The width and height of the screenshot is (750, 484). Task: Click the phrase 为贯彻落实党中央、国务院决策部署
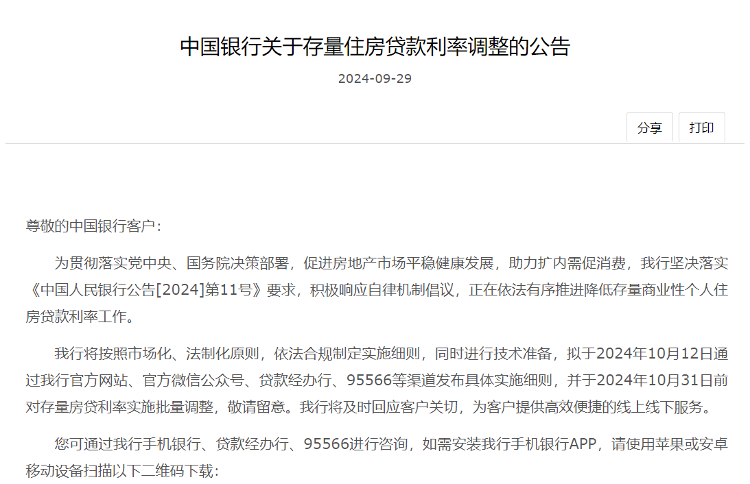point(172,263)
